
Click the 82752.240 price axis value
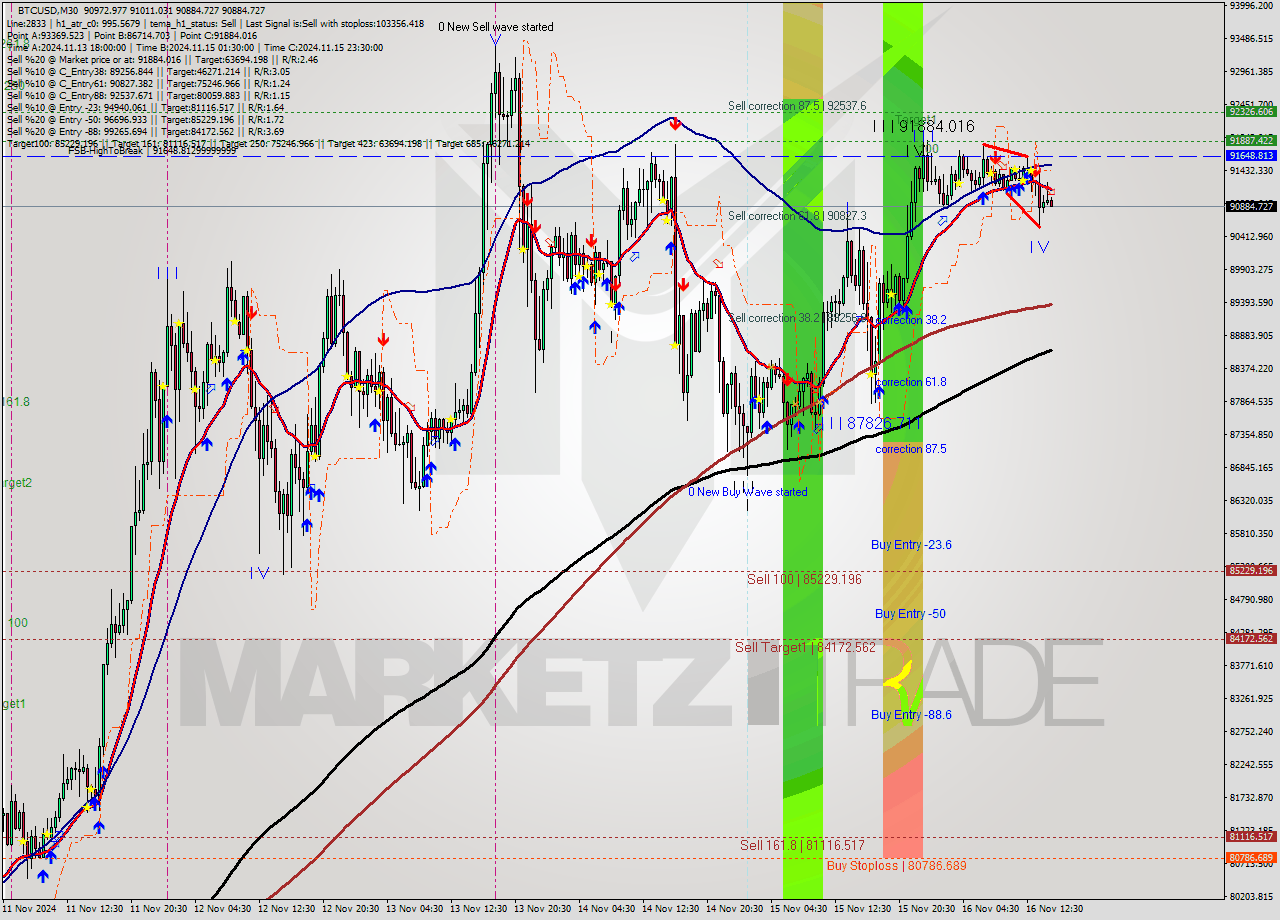tap(1251, 732)
